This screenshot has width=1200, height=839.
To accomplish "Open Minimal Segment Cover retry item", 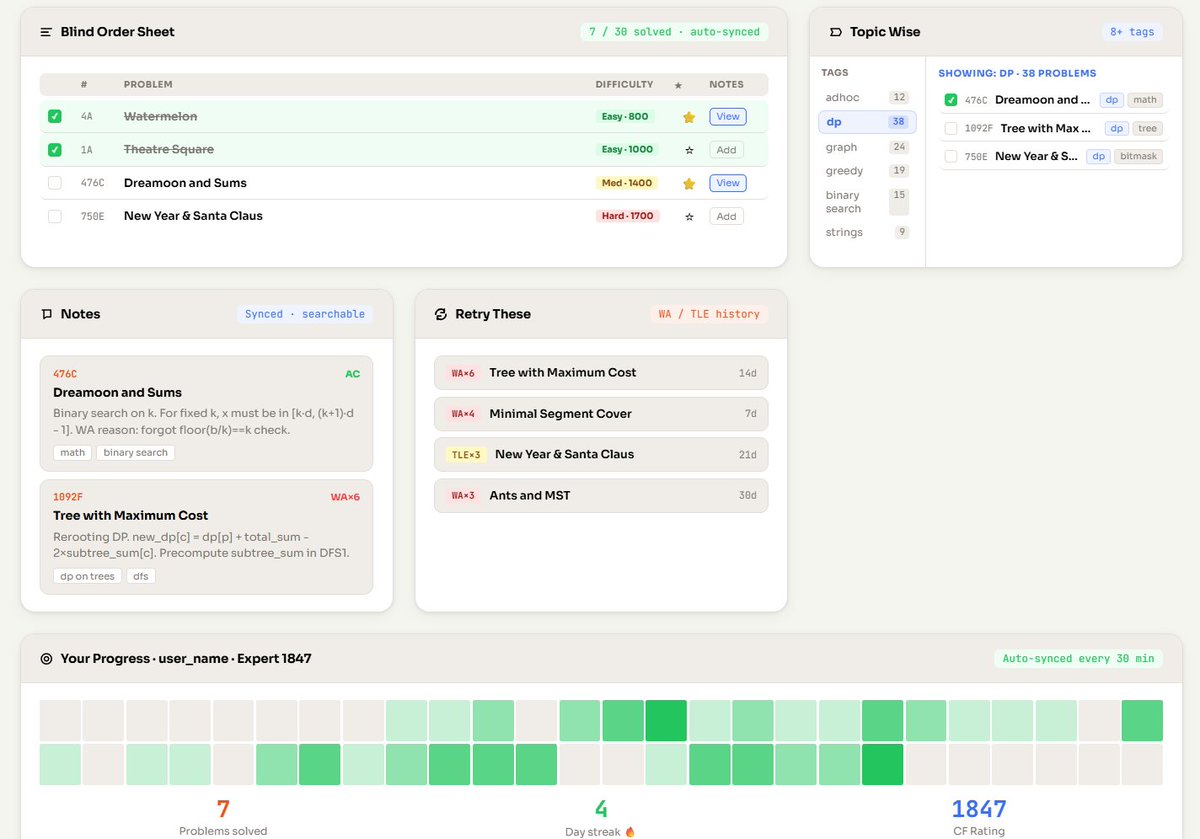I will pos(601,414).
